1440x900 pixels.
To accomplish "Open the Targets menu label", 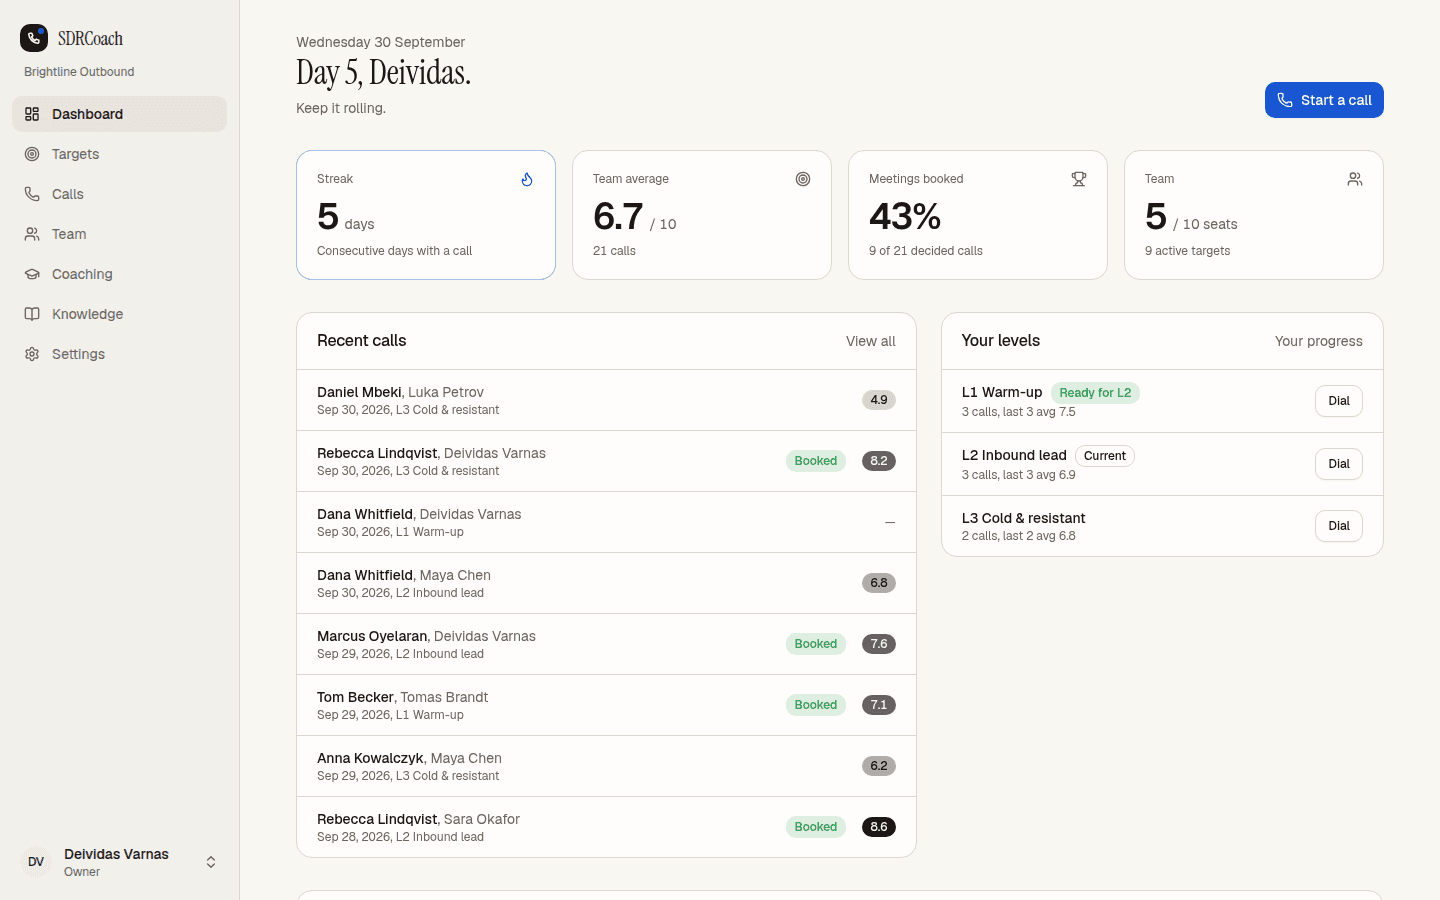I will coord(75,154).
